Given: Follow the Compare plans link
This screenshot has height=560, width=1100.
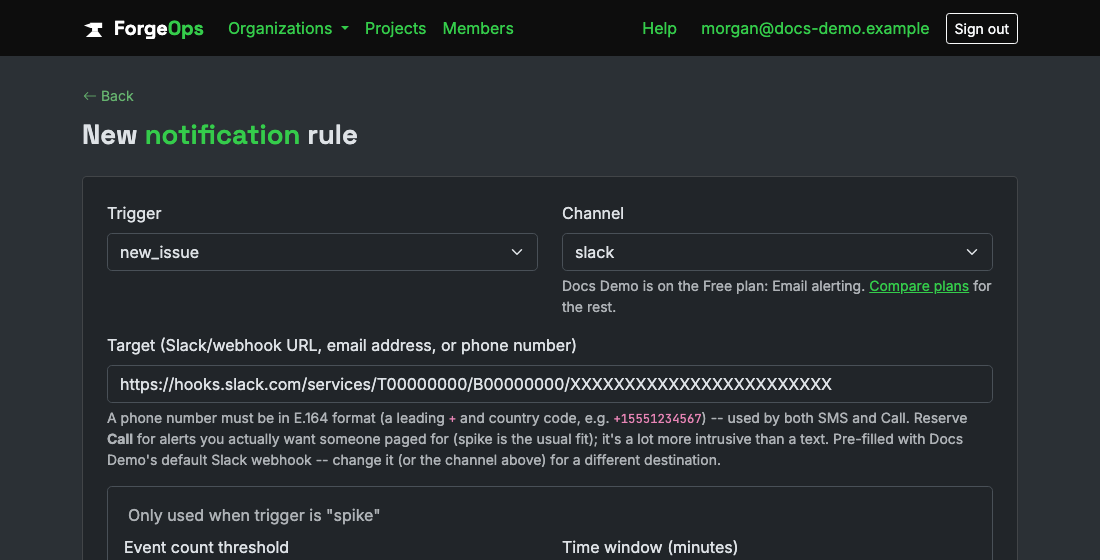Looking at the screenshot, I should [x=918, y=286].
